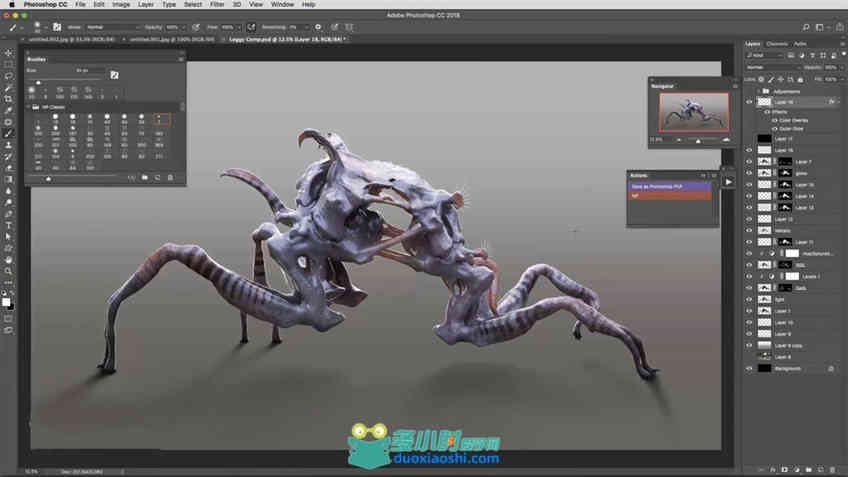Add layer mask from Layers panel bottom

tap(785, 470)
